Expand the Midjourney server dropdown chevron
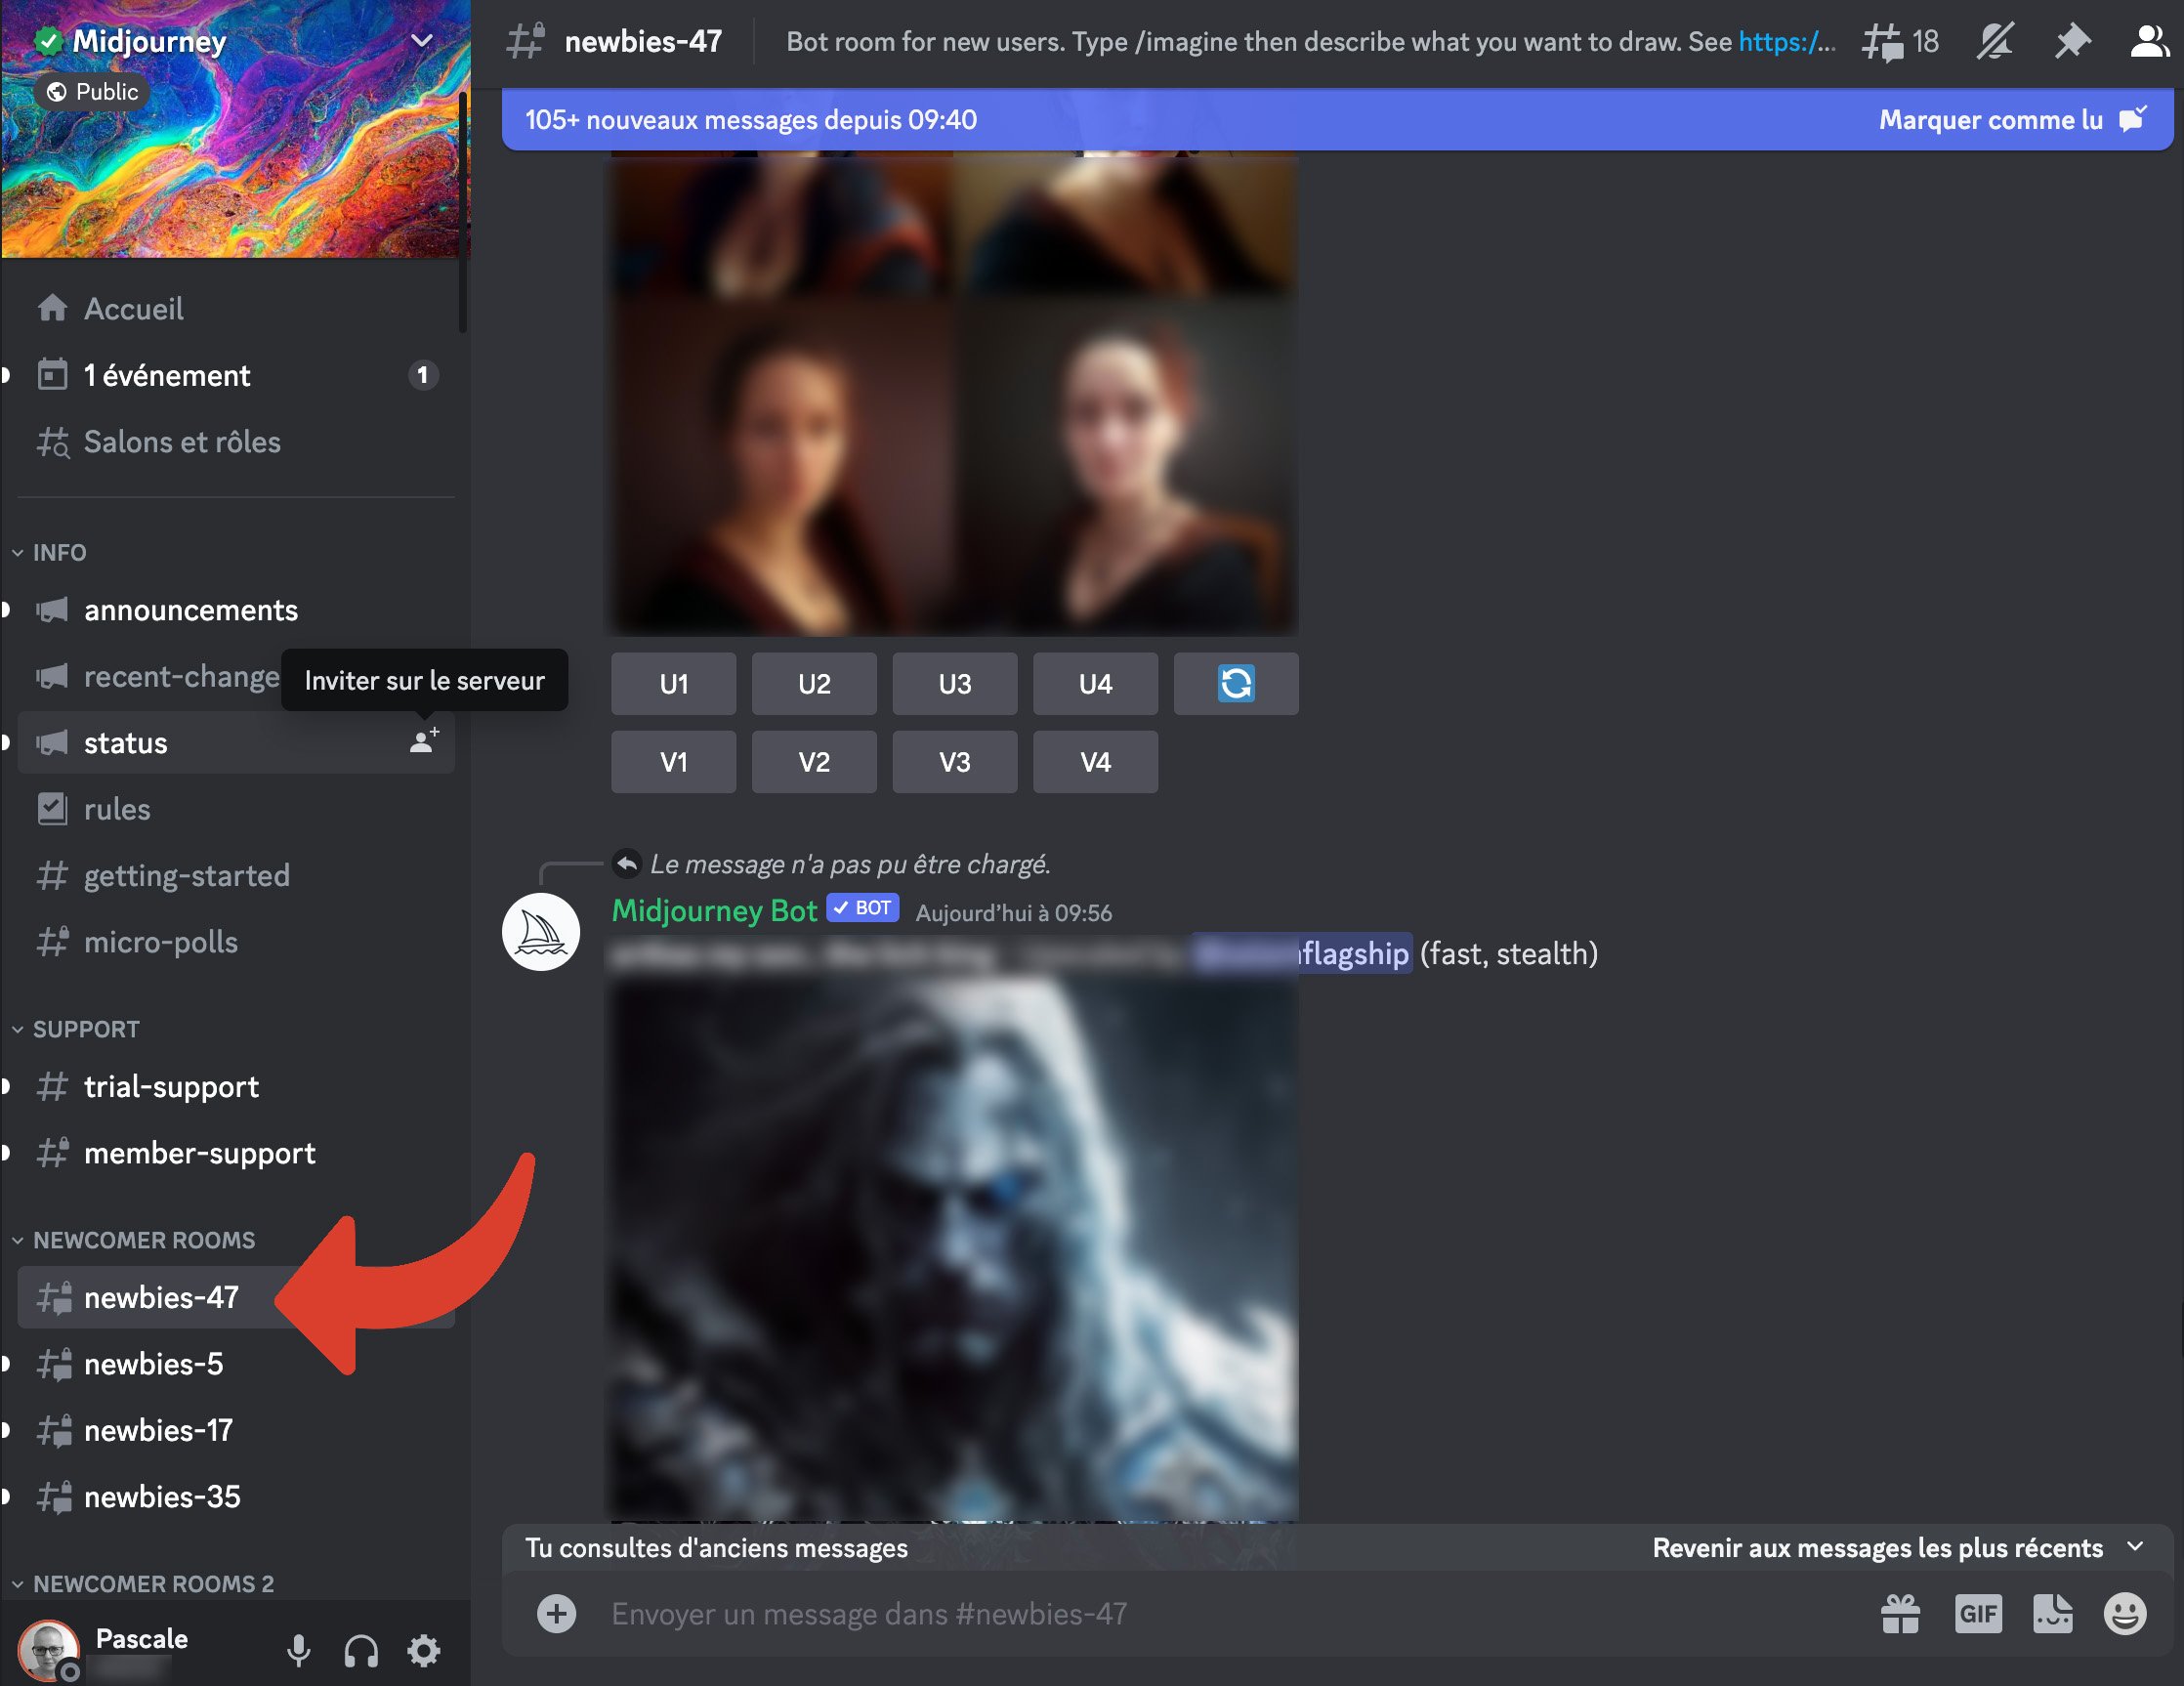This screenshot has height=1686, width=2184. [422, 41]
